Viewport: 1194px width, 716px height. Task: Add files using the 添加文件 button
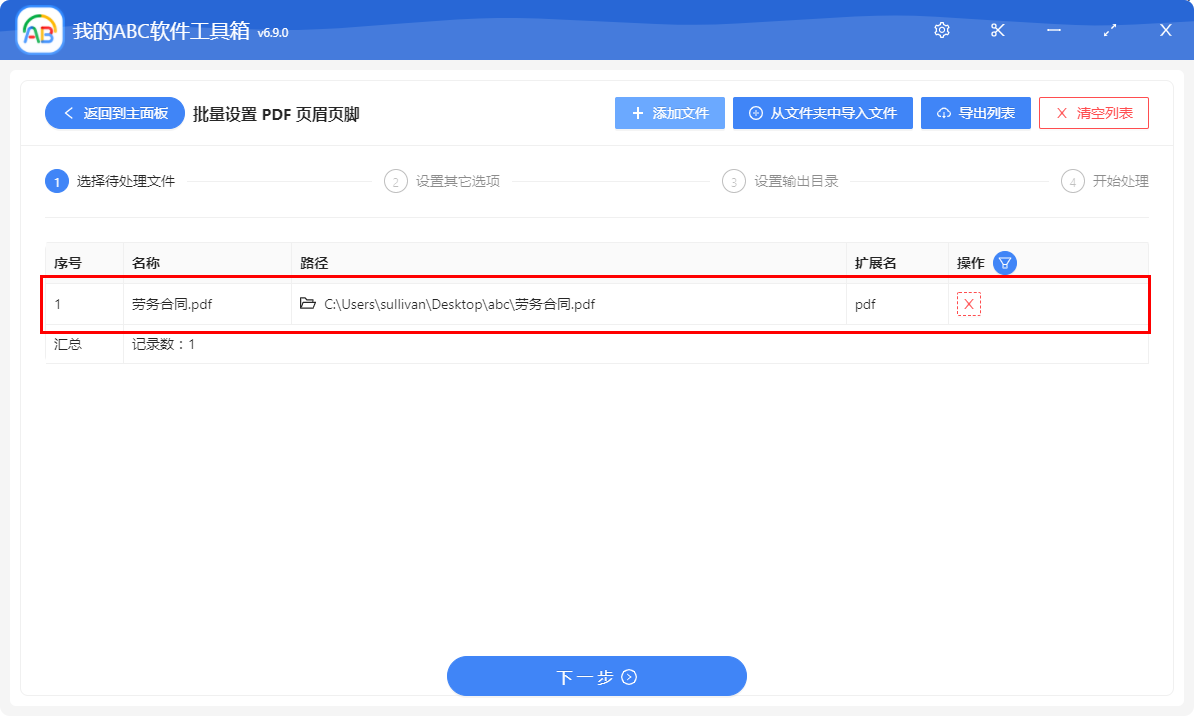669,112
